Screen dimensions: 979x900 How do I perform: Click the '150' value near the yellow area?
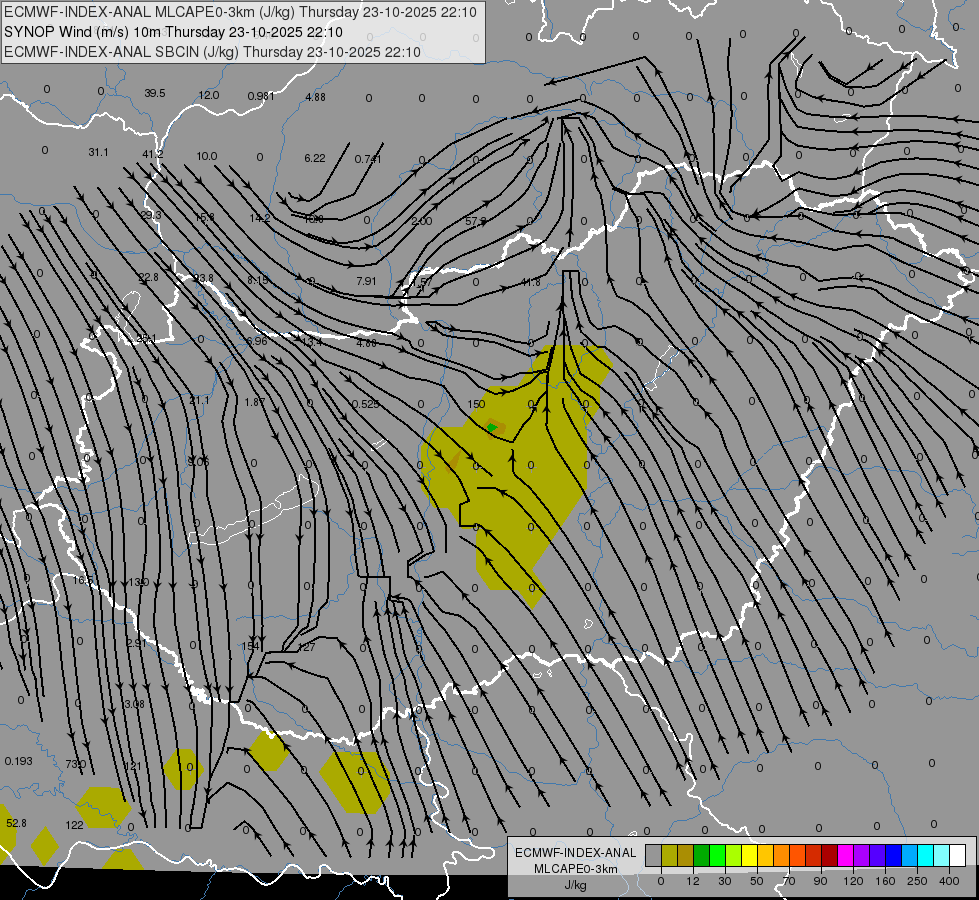tap(476, 404)
